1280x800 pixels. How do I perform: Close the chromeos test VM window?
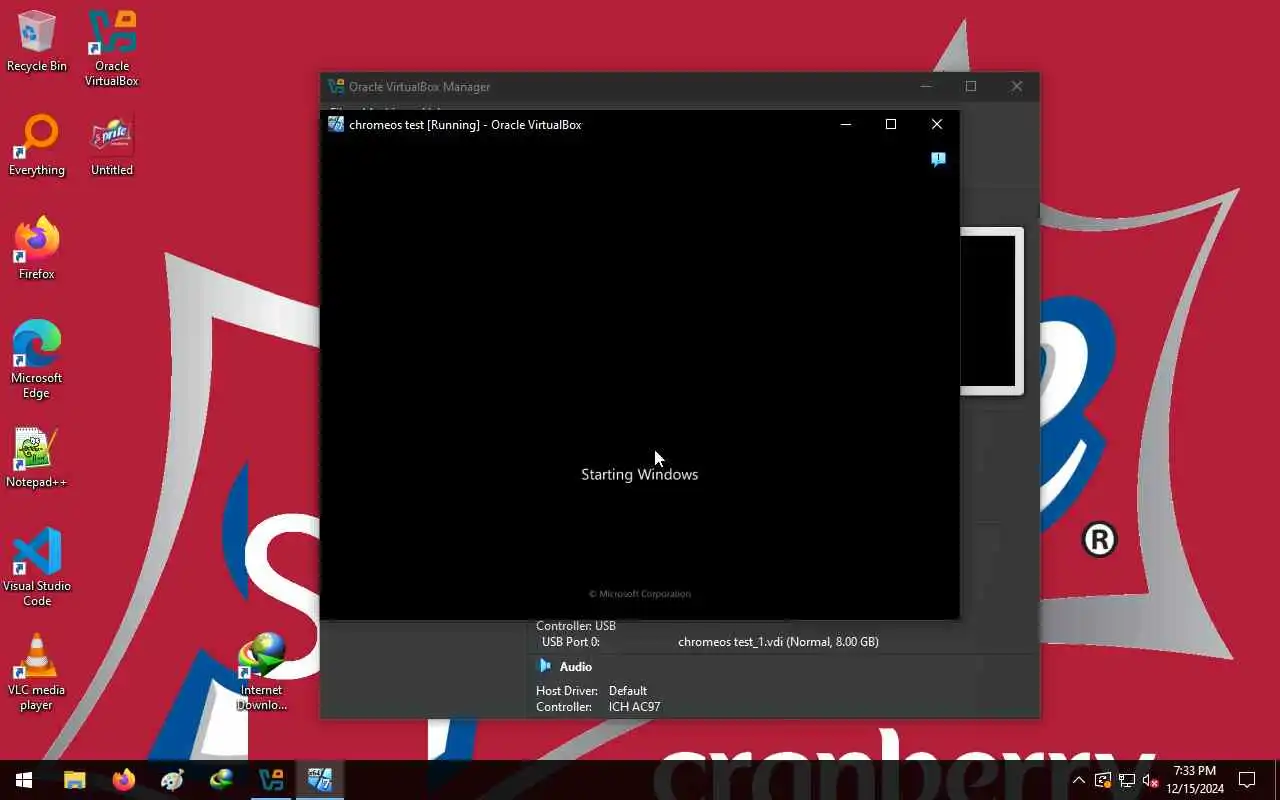coord(937,124)
